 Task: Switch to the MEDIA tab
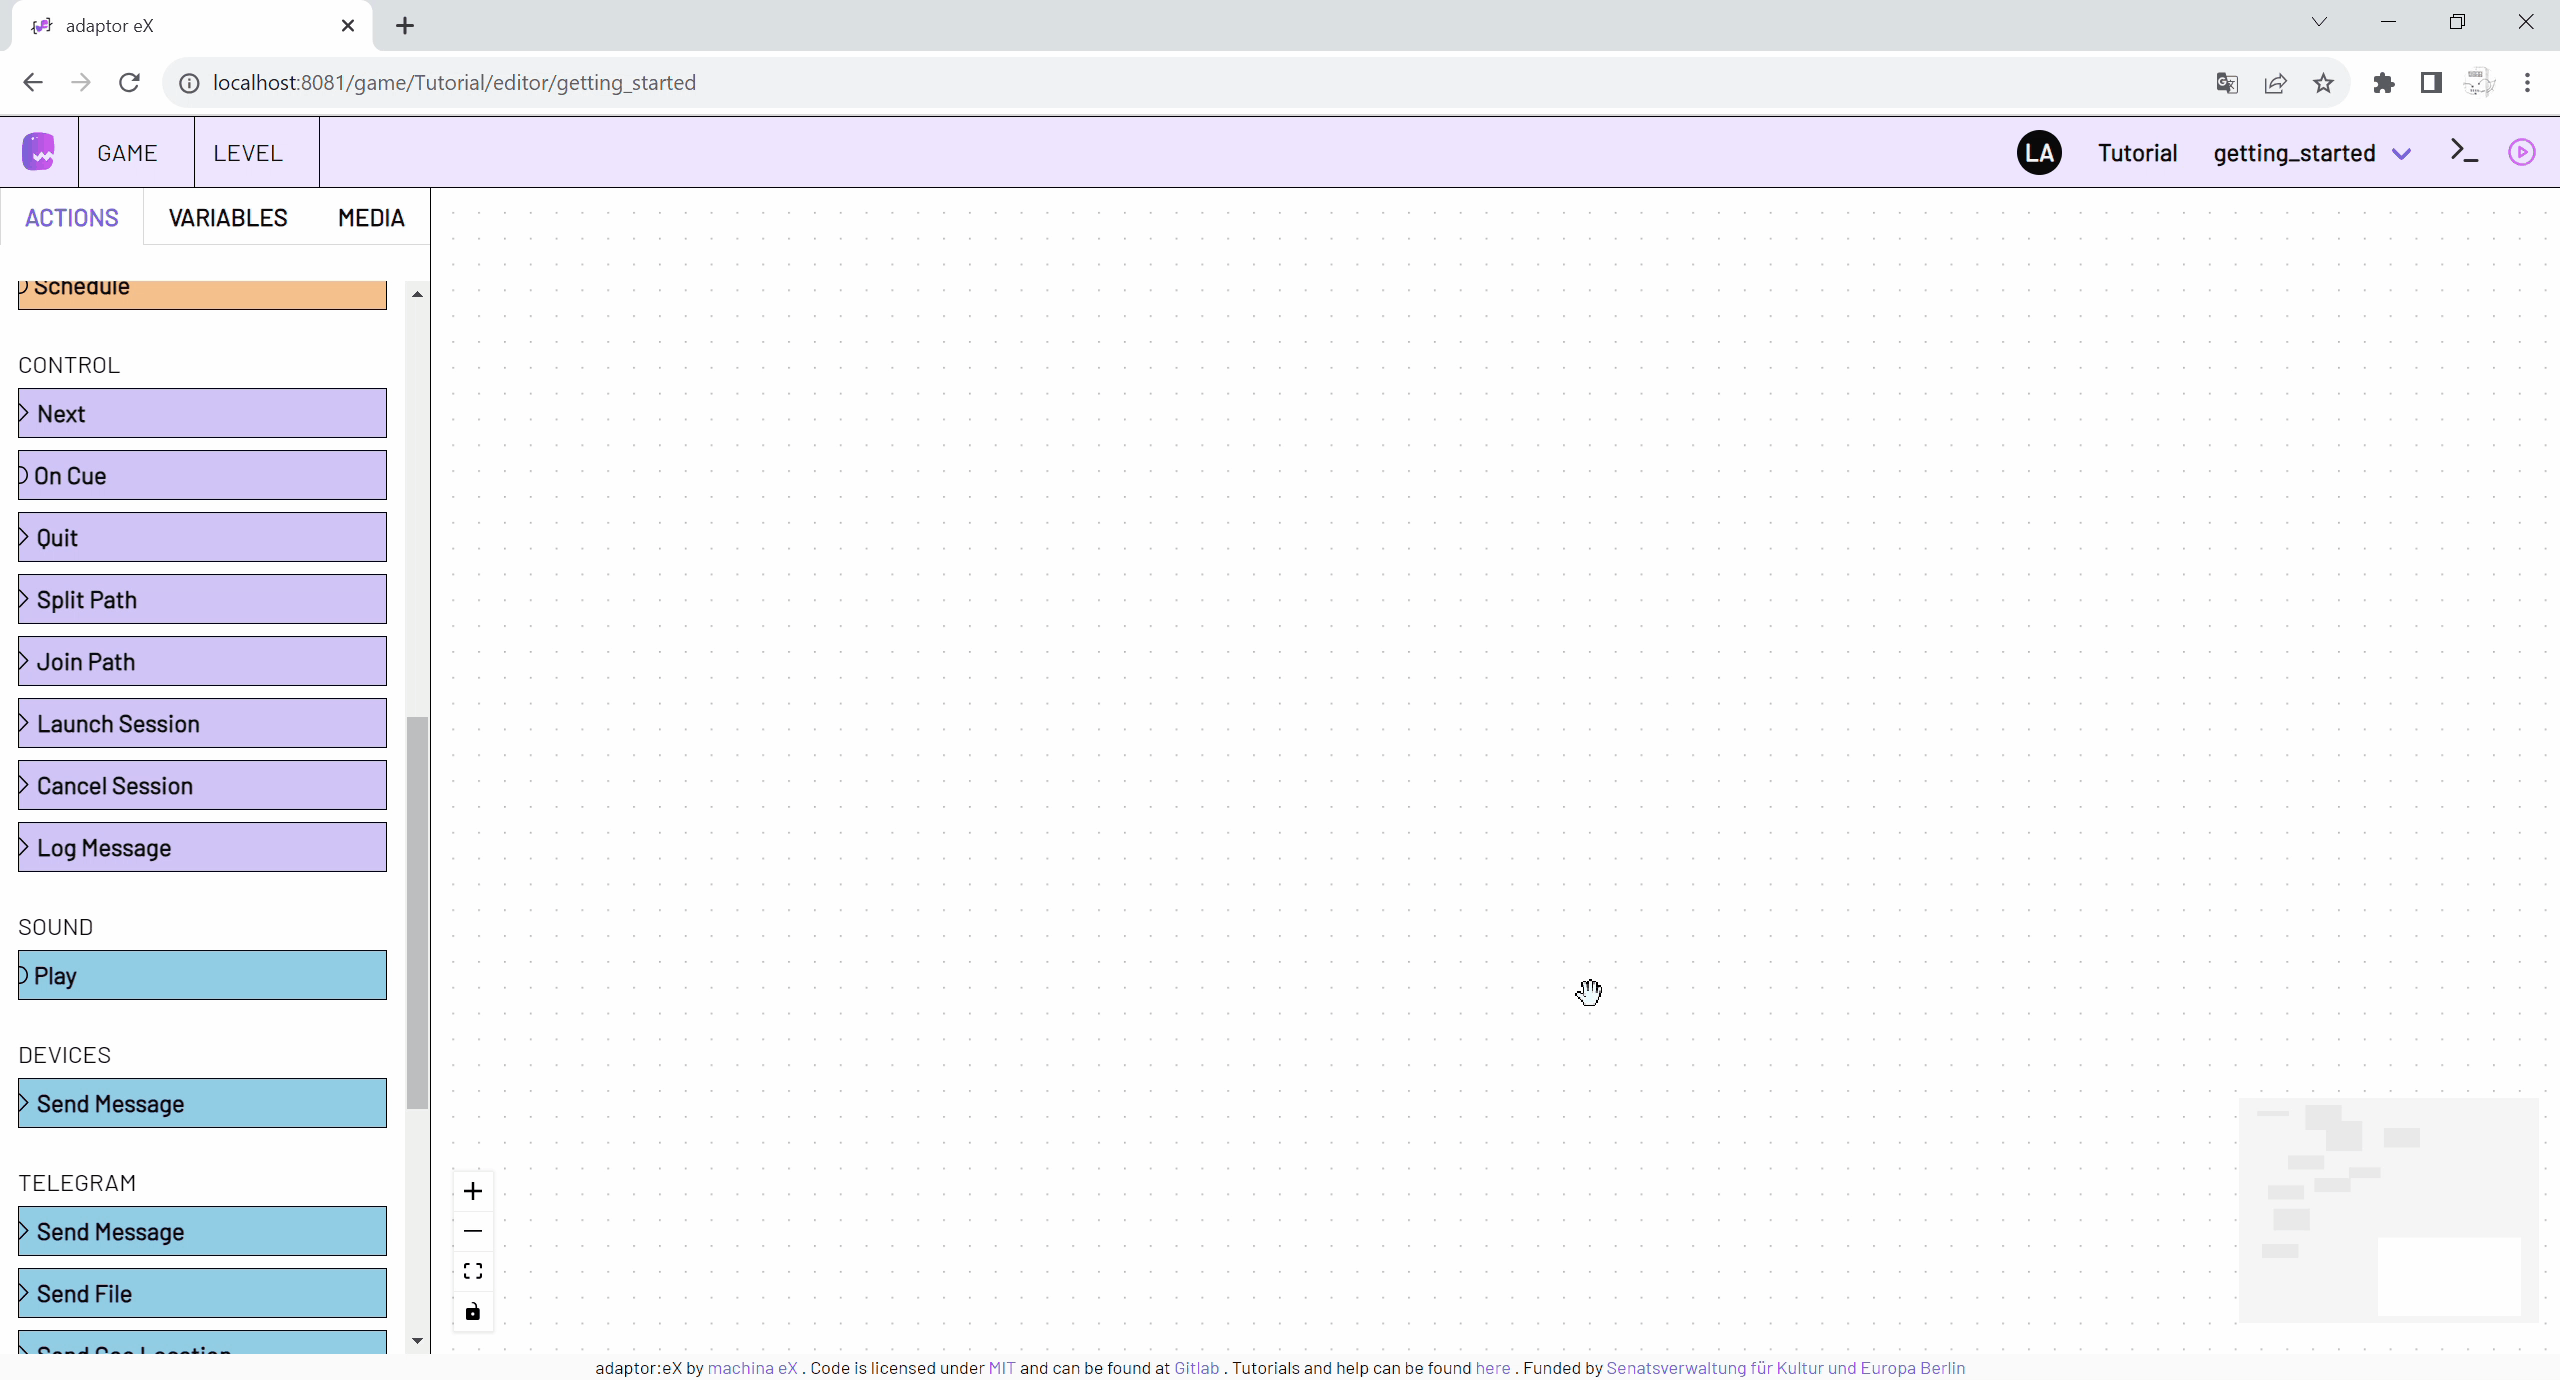(x=370, y=218)
